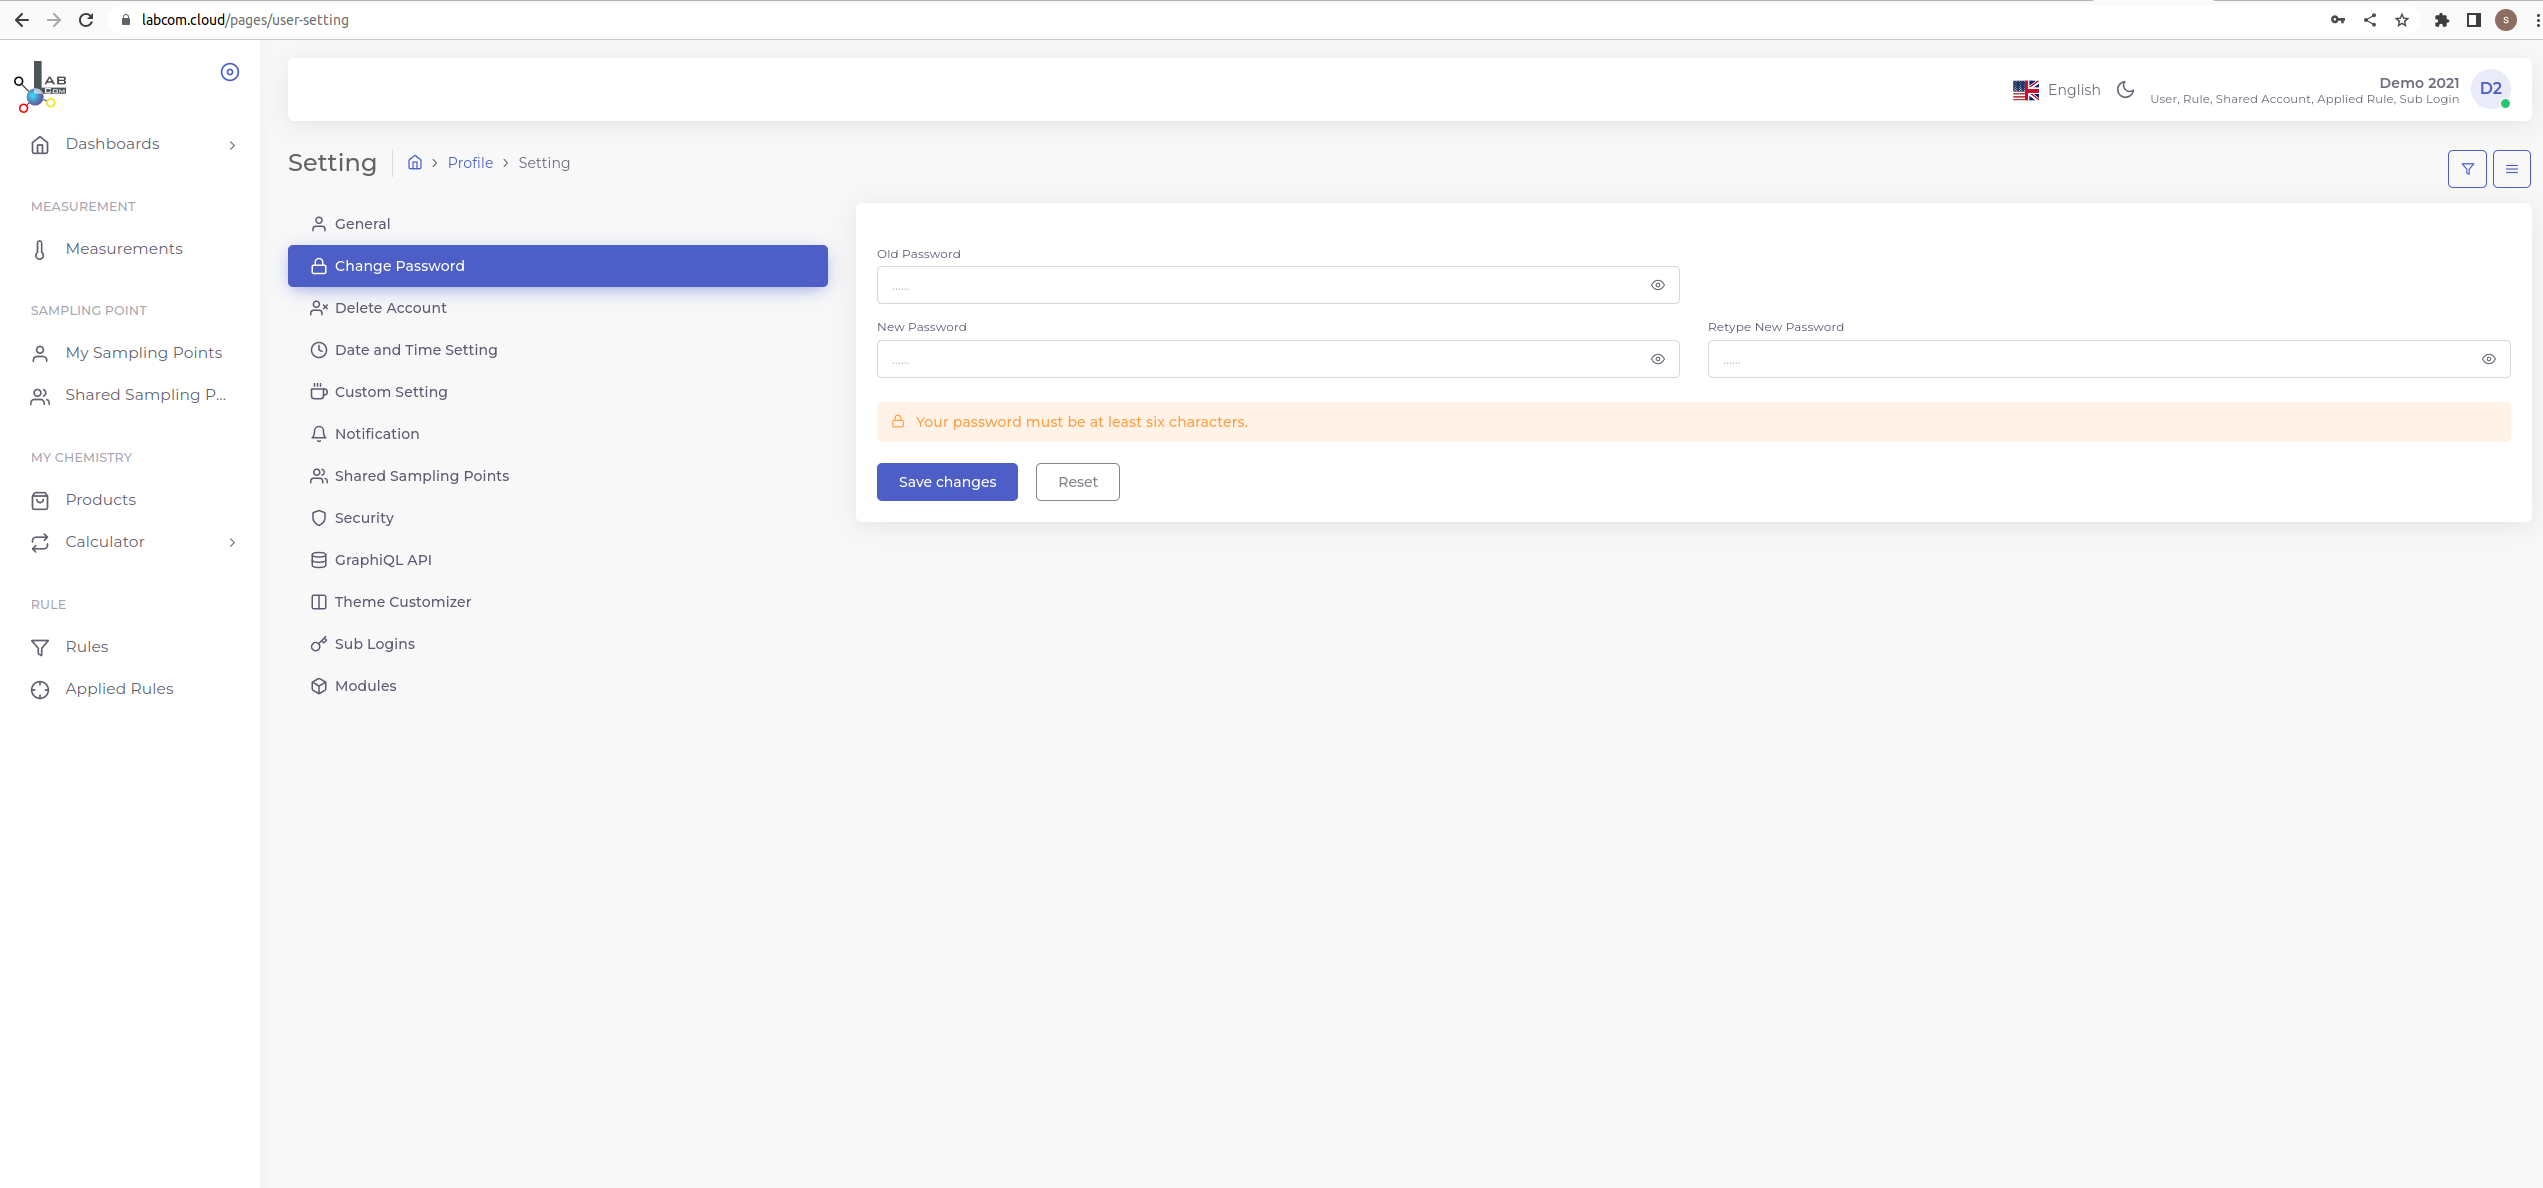Open the Notification settings tab
Viewport: 2543px width, 1188px height.
click(x=557, y=434)
